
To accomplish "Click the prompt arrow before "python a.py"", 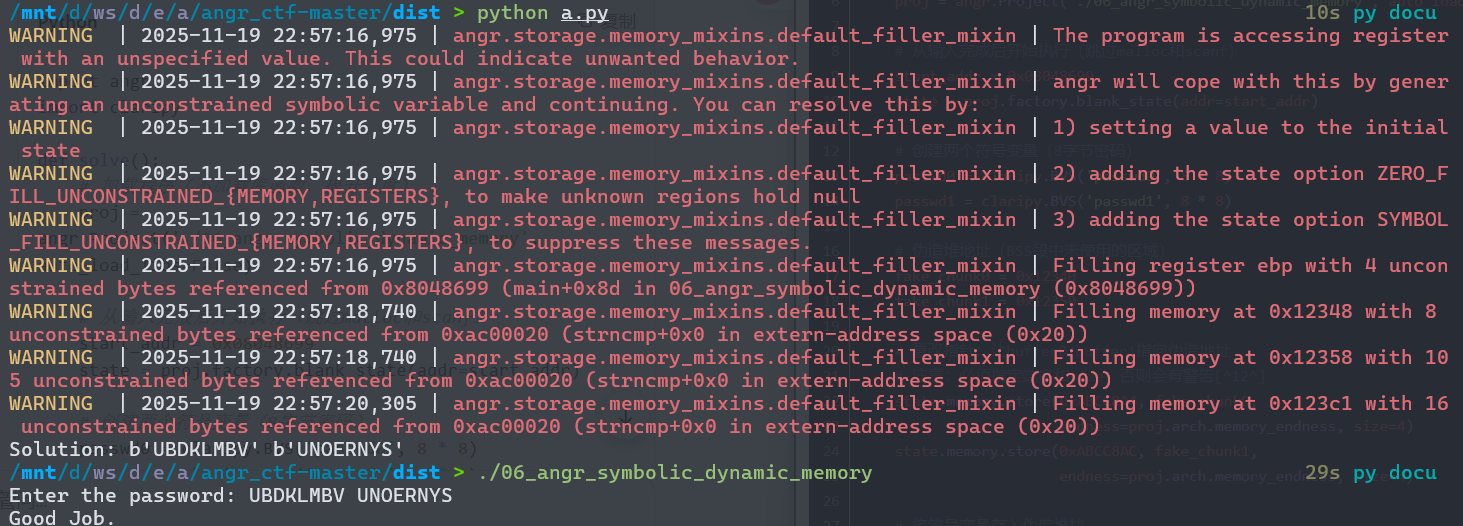I will tap(459, 13).
